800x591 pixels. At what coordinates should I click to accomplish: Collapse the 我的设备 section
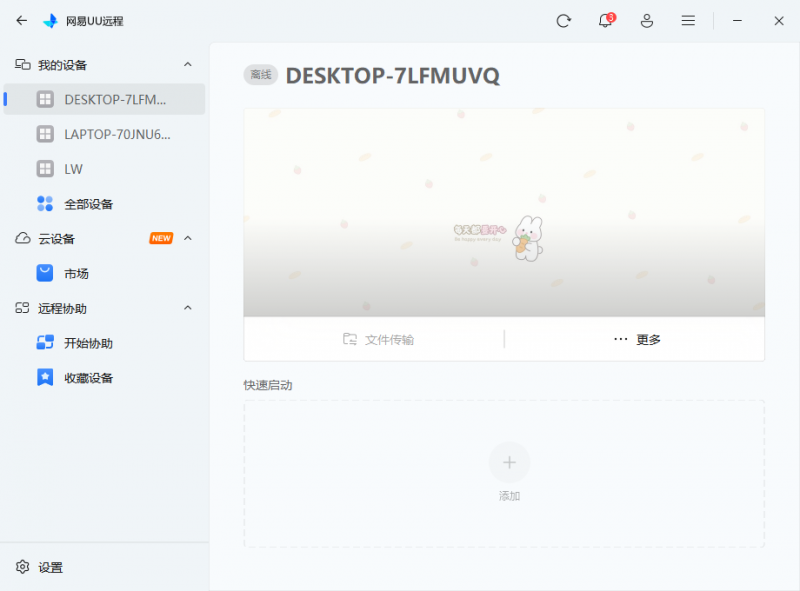(188, 63)
